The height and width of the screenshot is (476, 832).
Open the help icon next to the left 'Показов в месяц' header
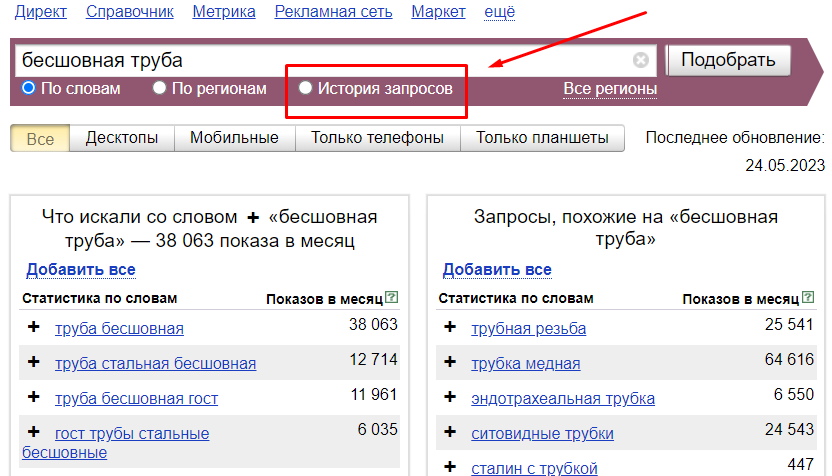click(x=392, y=297)
